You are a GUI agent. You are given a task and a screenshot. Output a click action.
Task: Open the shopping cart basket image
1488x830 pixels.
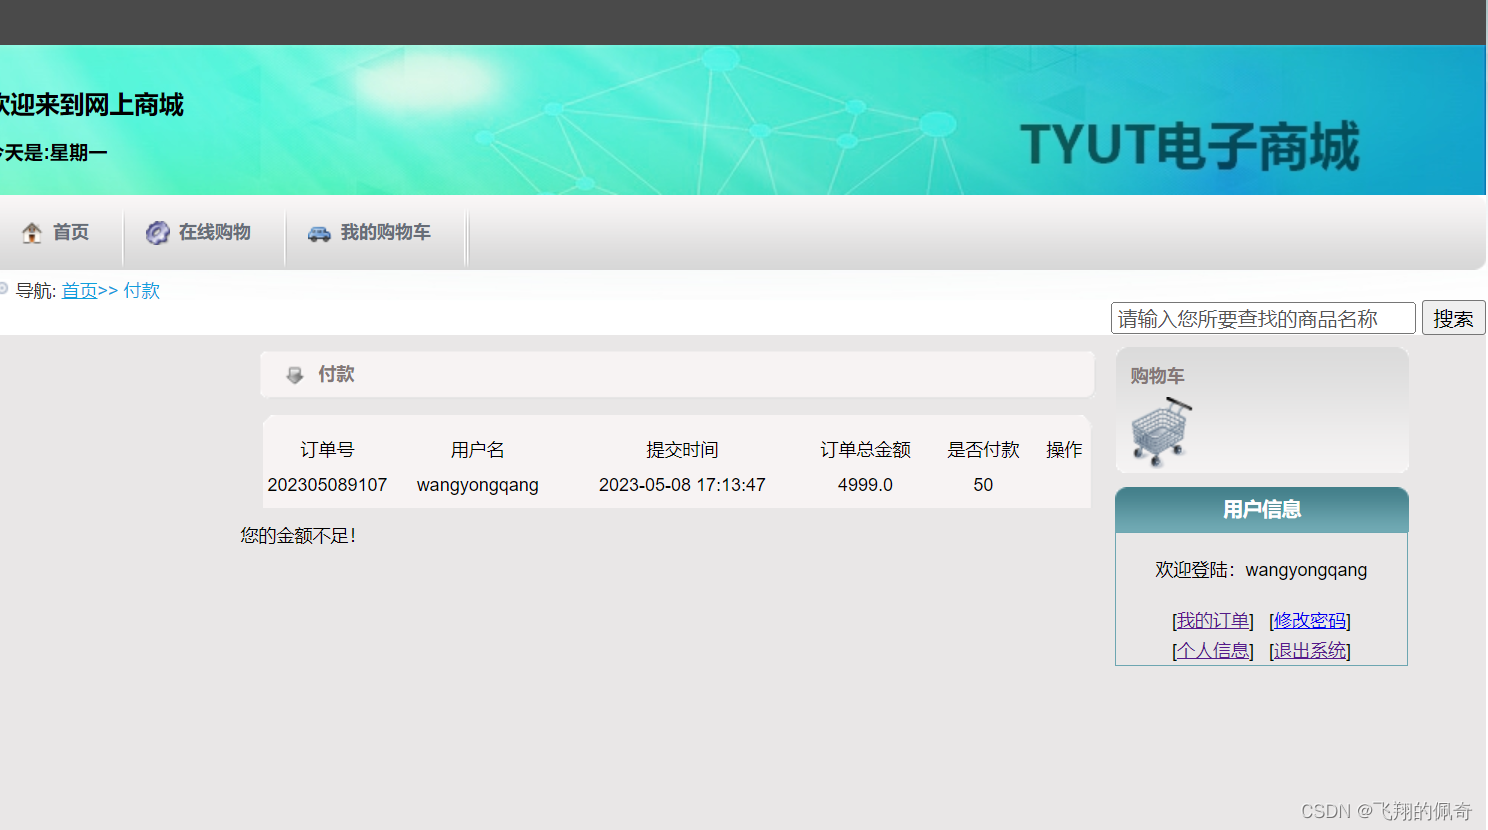(1161, 432)
